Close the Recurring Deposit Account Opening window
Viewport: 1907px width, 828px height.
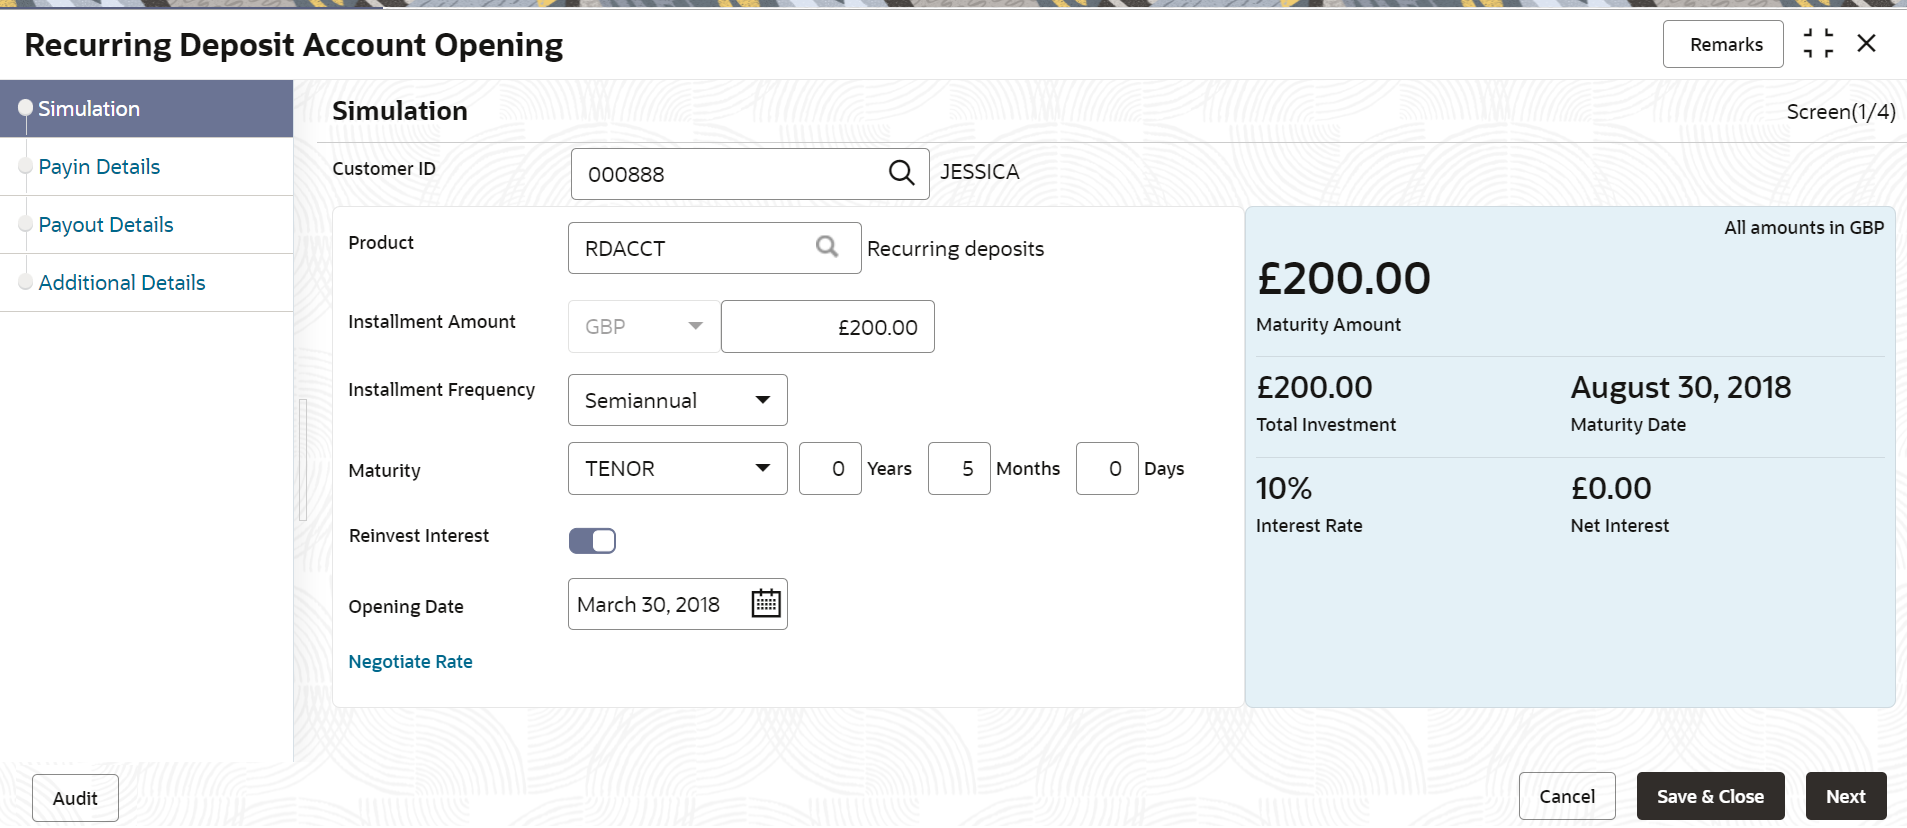[1866, 44]
